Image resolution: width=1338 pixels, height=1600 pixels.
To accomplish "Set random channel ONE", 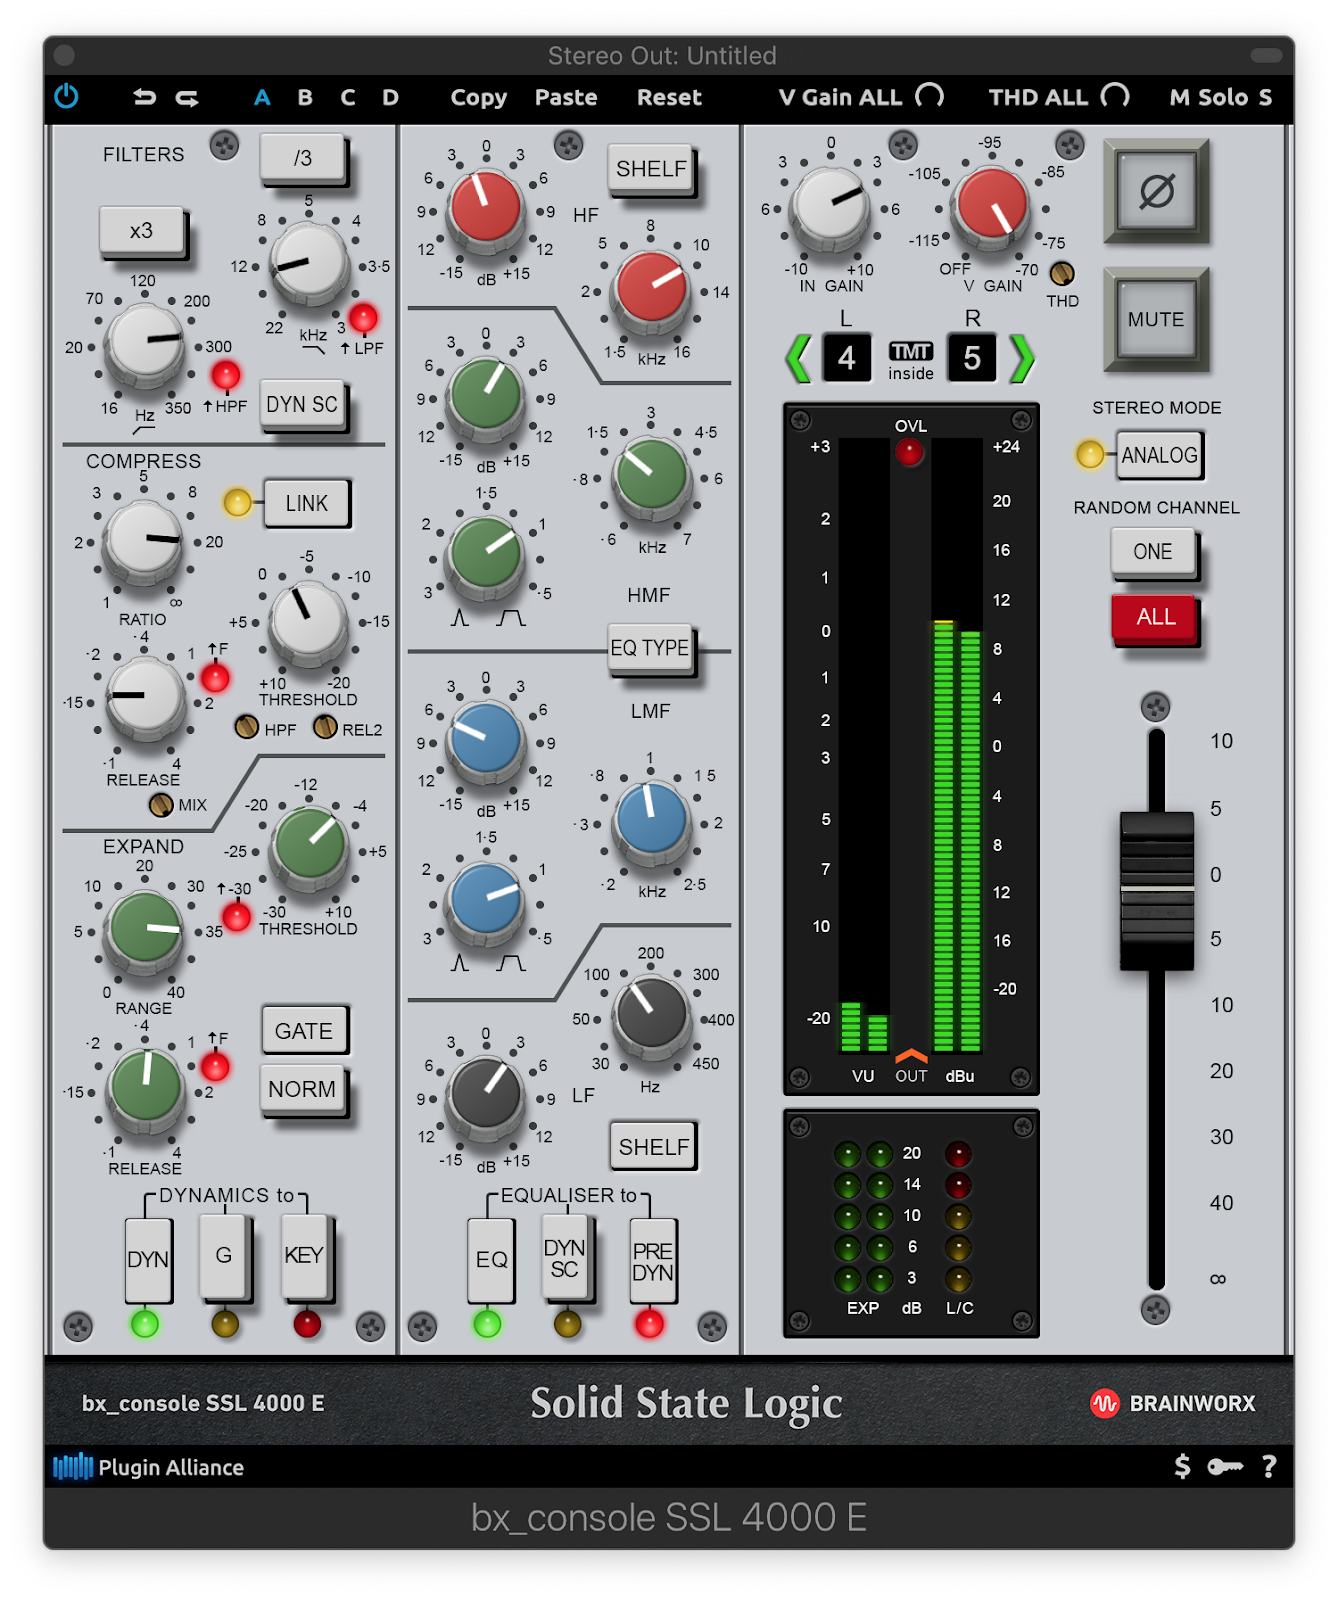I will tap(1153, 551).
